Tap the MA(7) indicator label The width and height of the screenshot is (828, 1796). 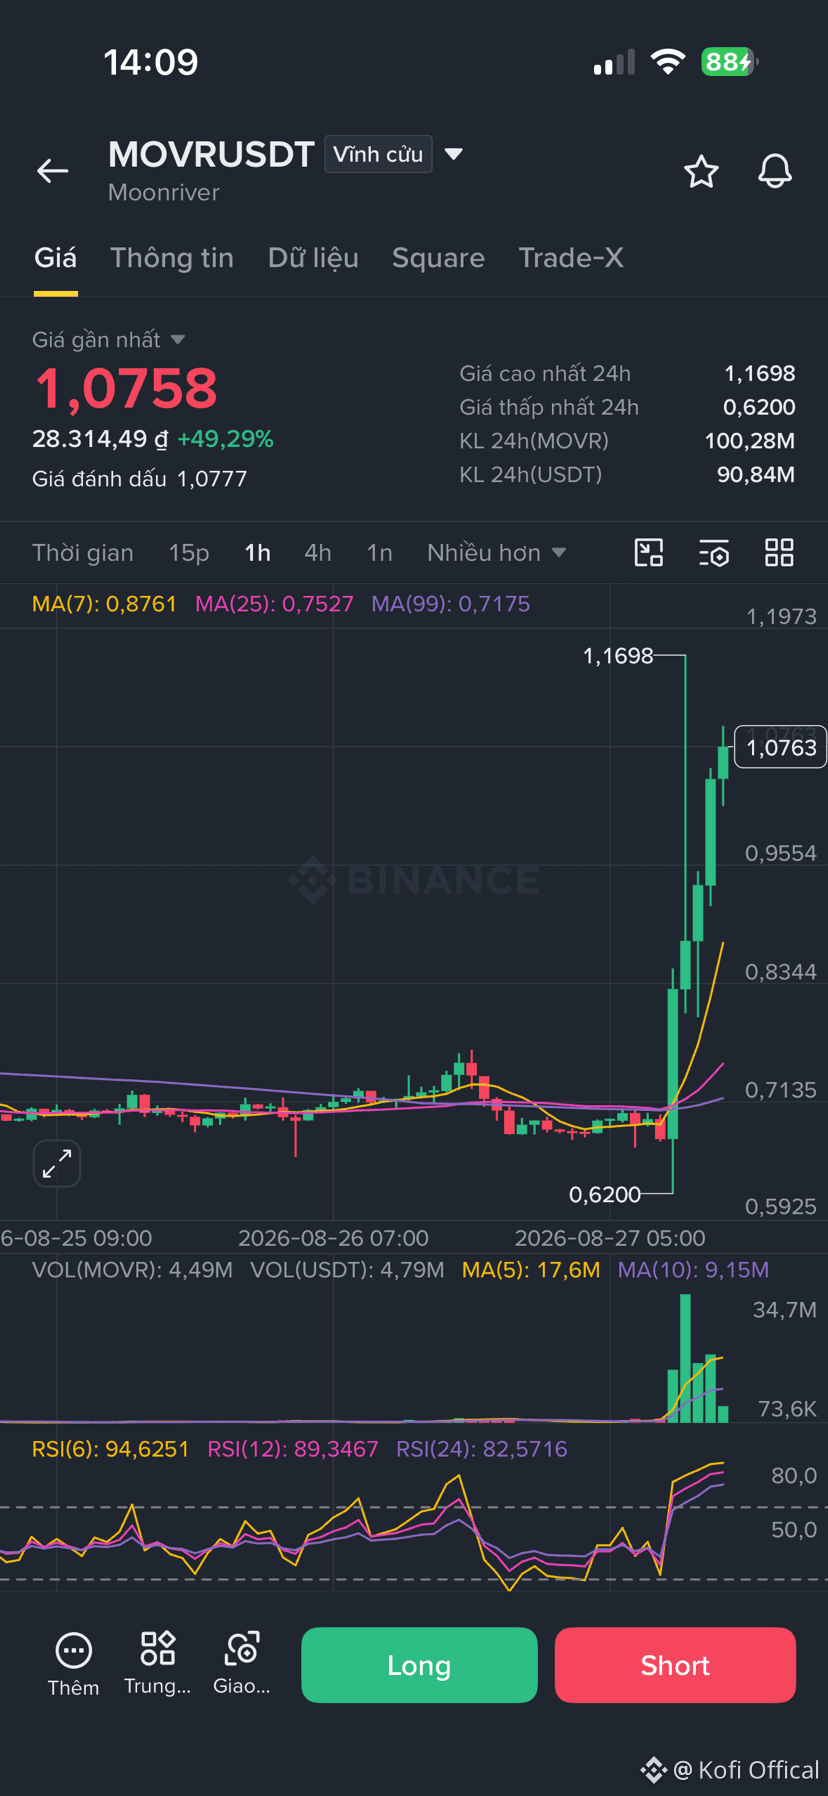[104, 604]
